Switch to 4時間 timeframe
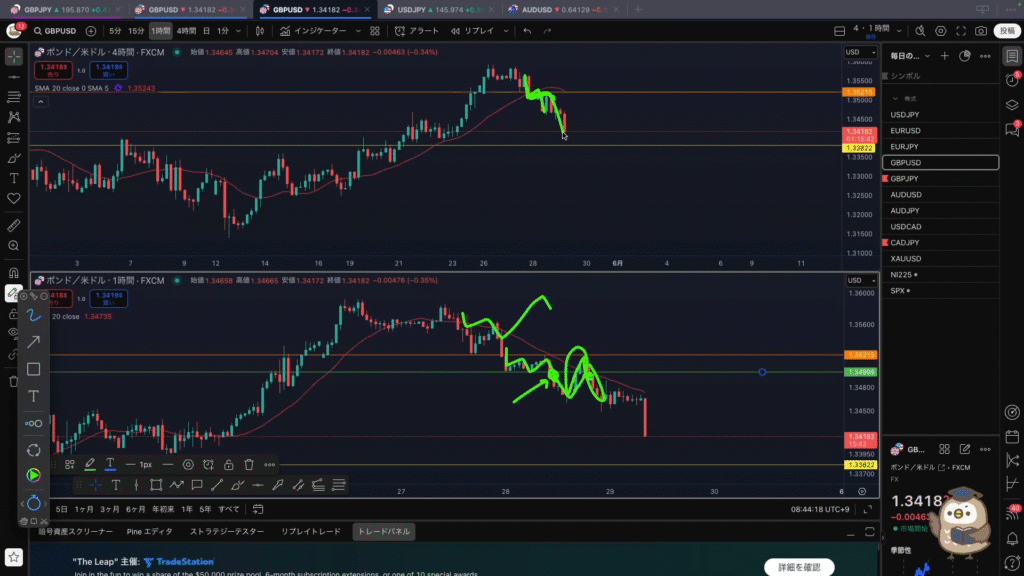This screenshot has width=1024, height=576. 186,31
